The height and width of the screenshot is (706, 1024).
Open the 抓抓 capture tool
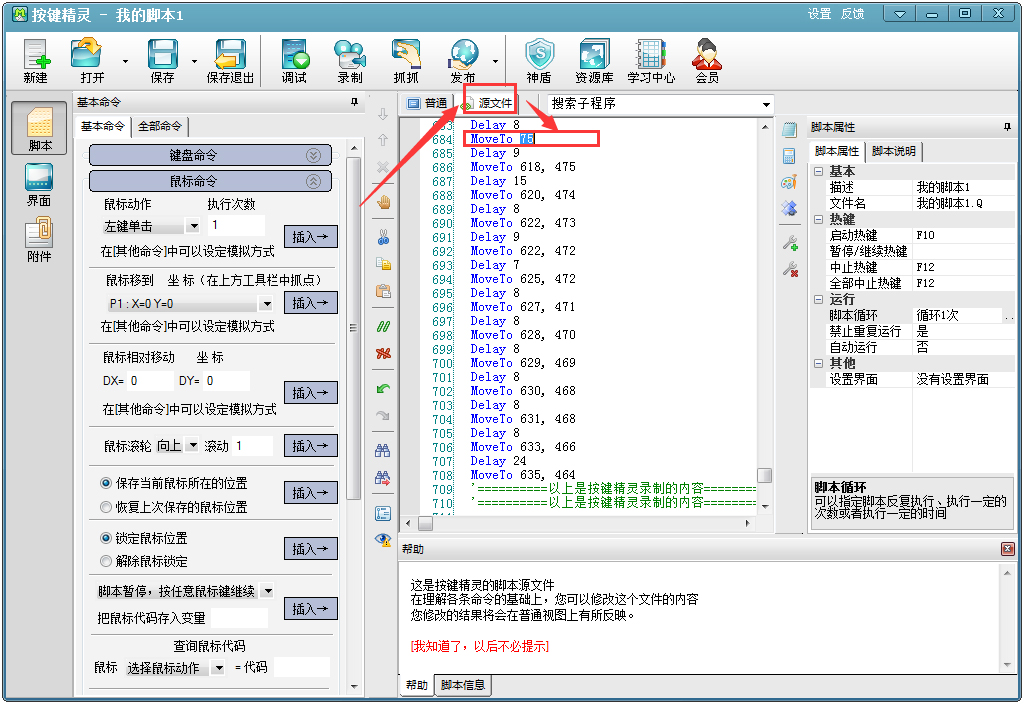pos(406,61)
